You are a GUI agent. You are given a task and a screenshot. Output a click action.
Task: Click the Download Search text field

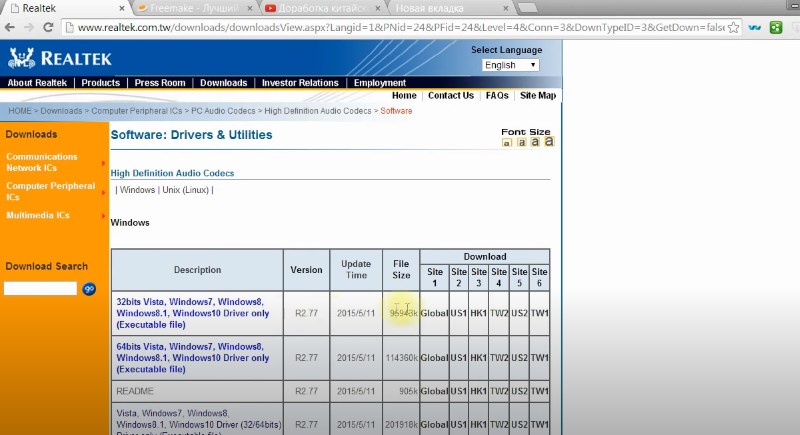[x=40, y=288]
